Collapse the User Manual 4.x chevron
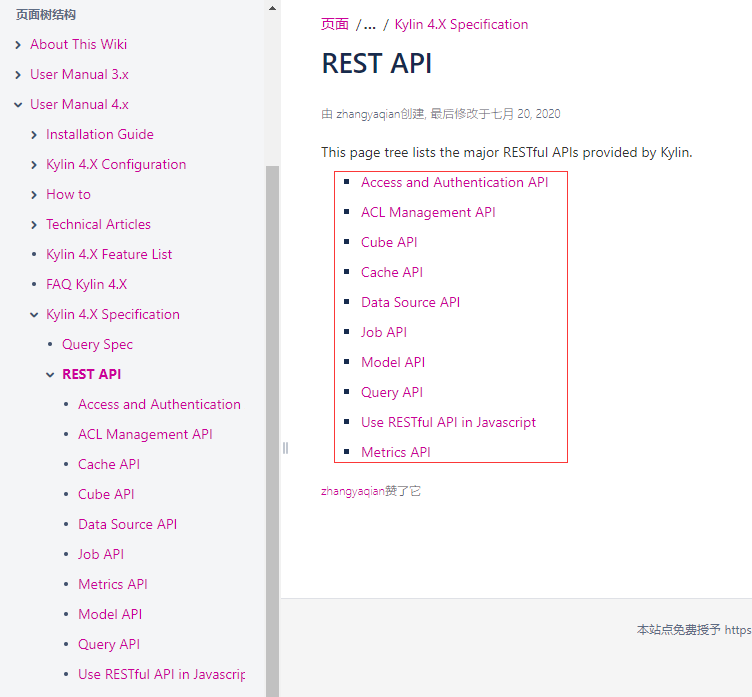752x697 pixels. [x=18, y=105]
